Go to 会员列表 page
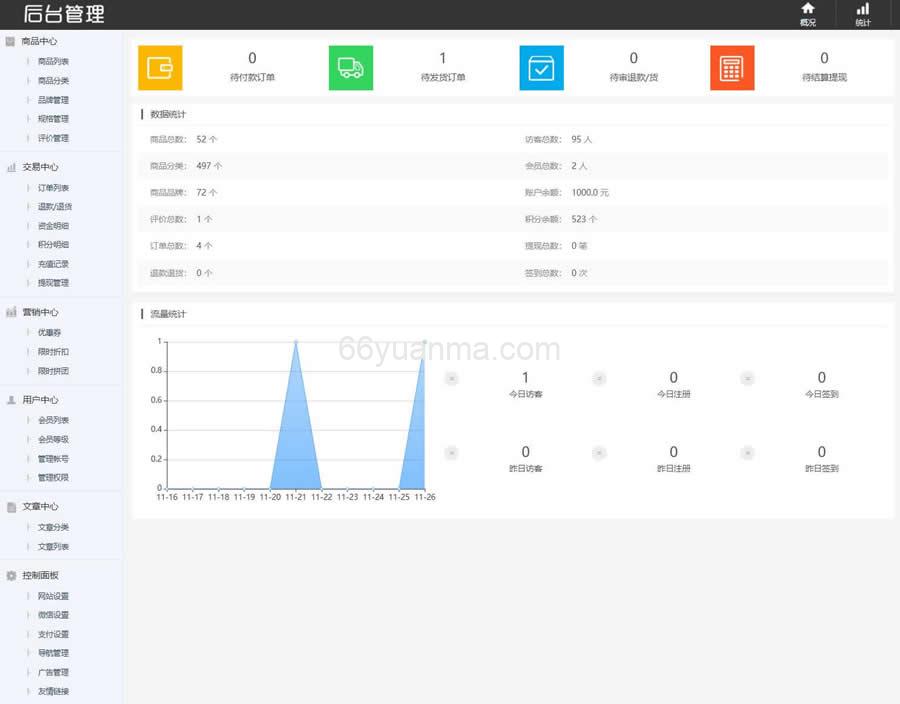900x704 pixels. pos(53,420)
